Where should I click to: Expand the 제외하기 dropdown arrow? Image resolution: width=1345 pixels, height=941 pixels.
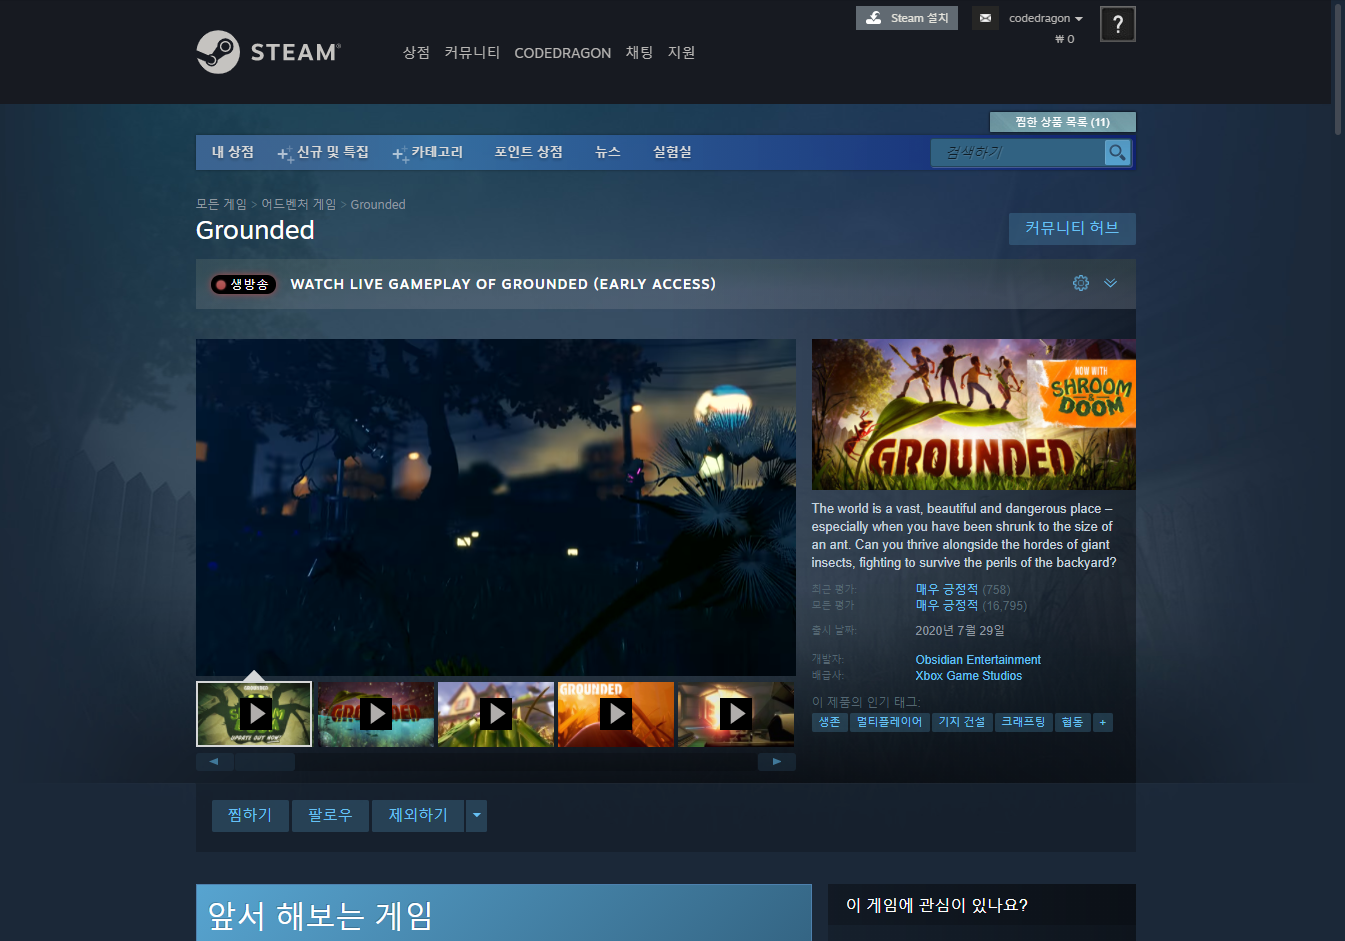[x=477, y=816]
